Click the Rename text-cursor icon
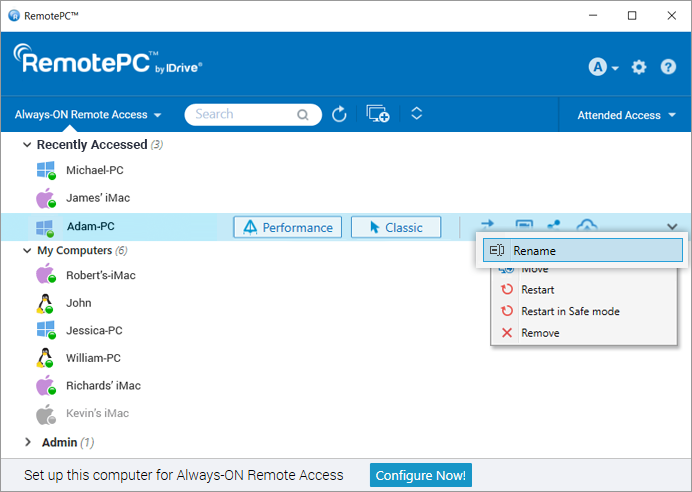The image size is (692, 492). coord(497,250)
